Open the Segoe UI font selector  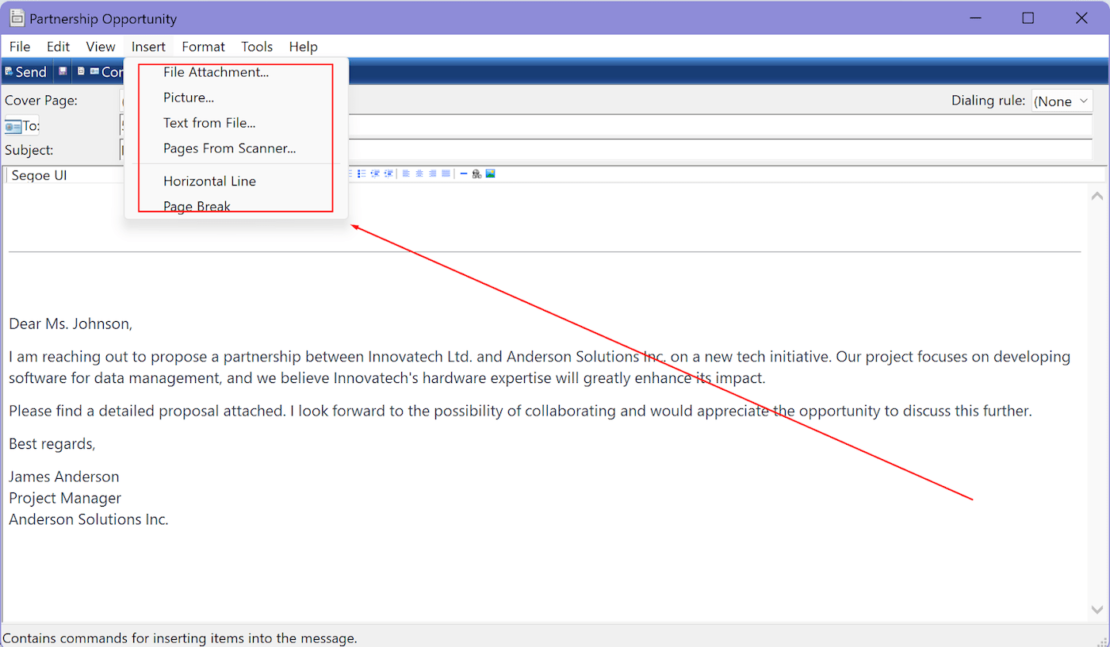[x=63, y=174]
